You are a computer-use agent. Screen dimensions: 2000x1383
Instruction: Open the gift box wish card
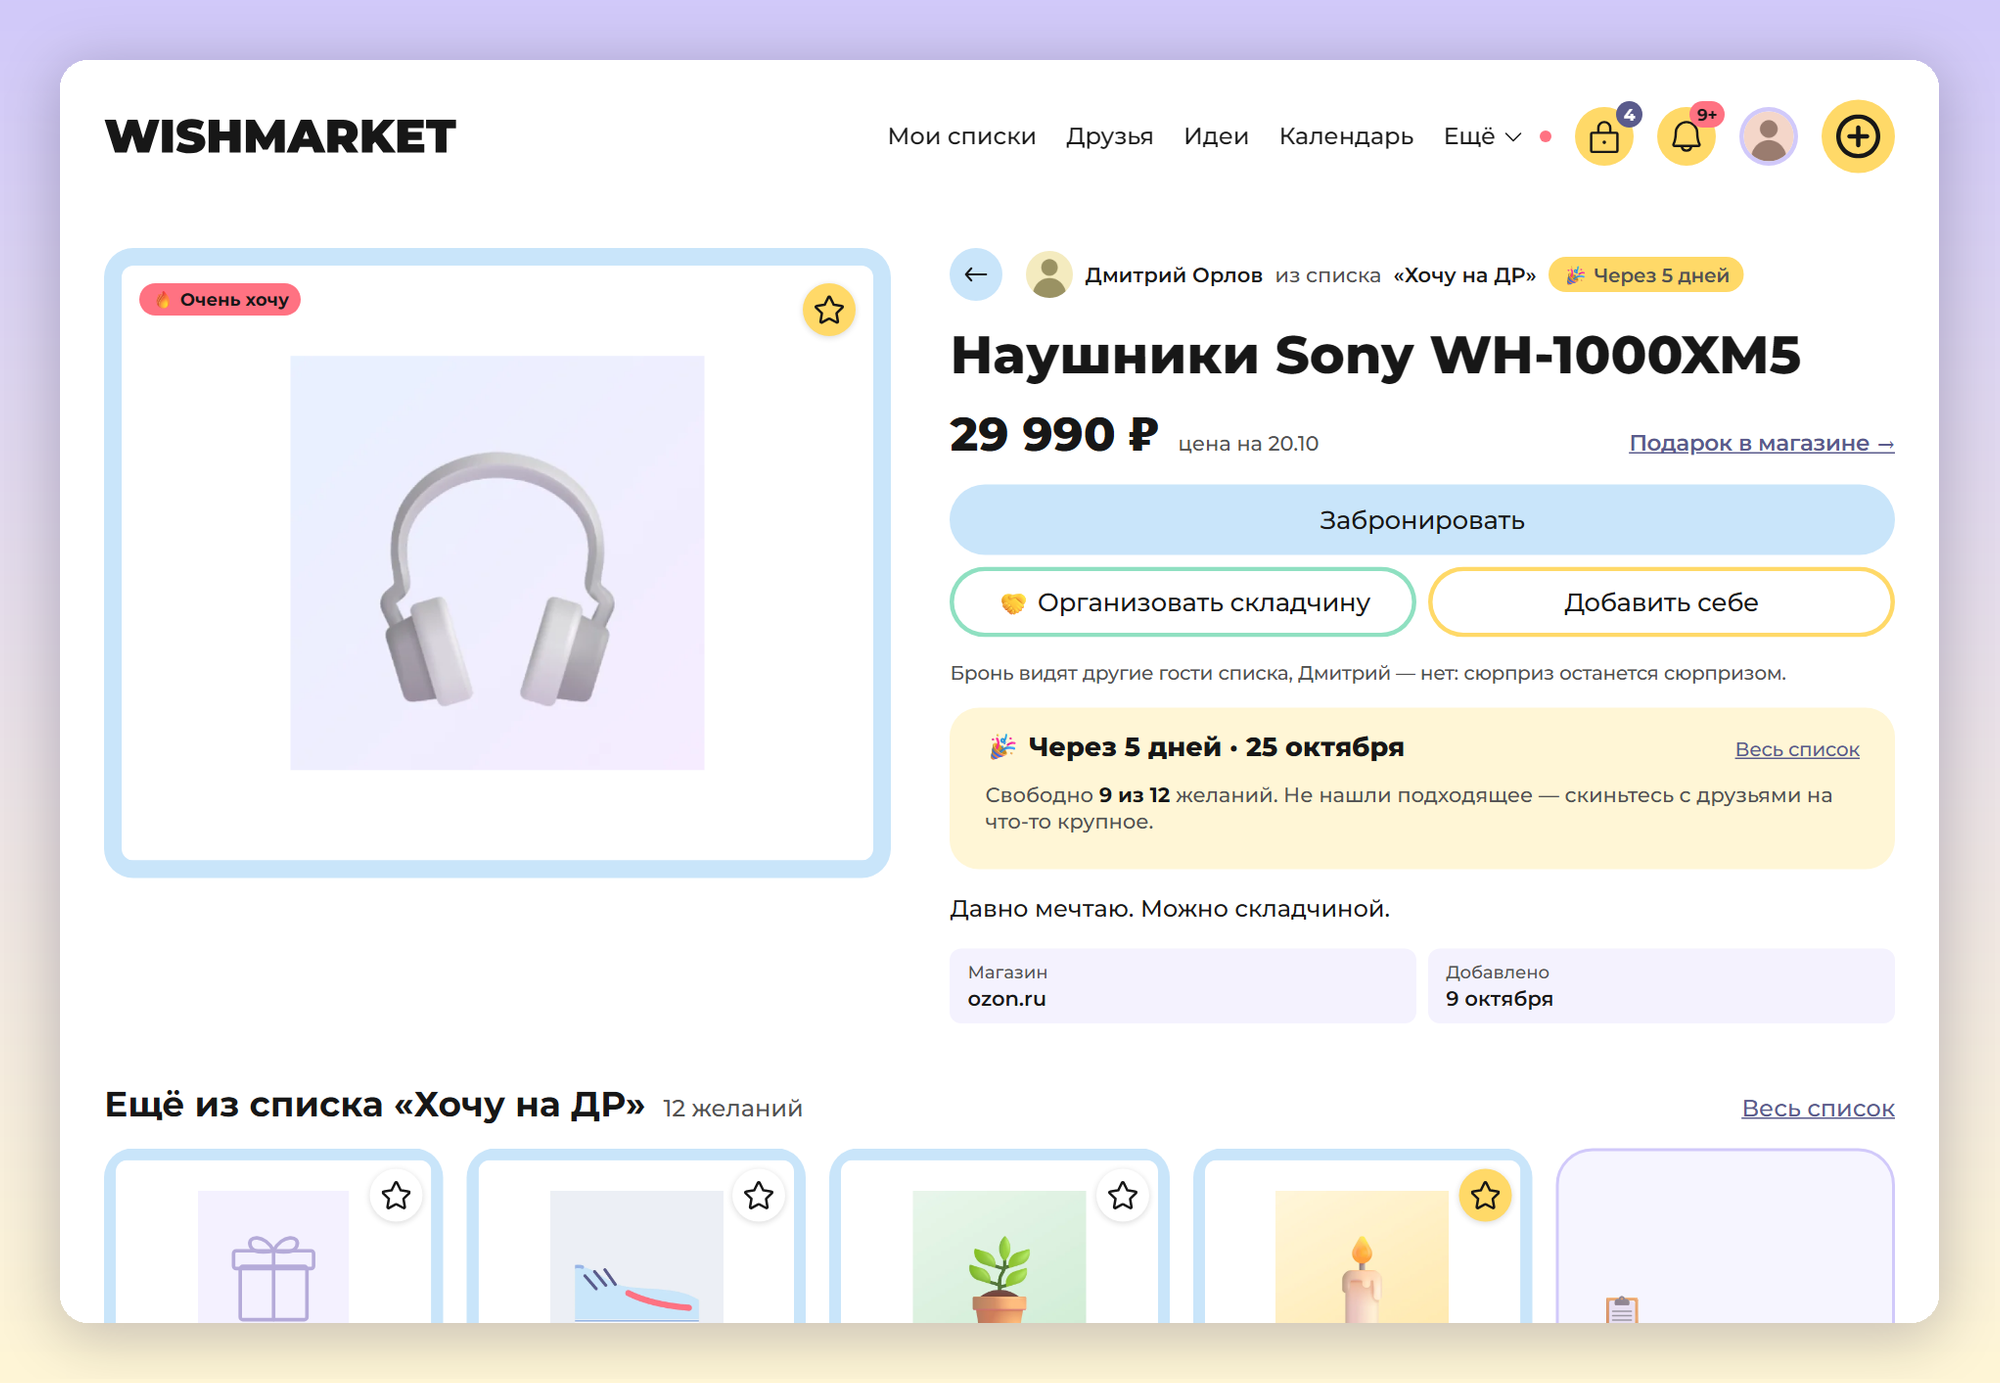click(273, 1237)
